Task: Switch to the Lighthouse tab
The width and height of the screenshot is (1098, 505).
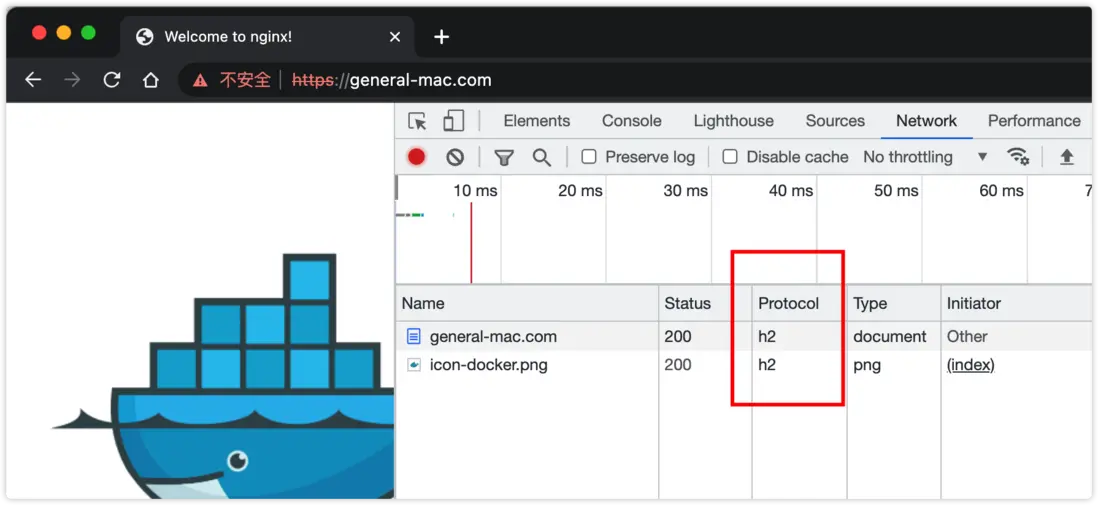Action: tap(733, 121)
